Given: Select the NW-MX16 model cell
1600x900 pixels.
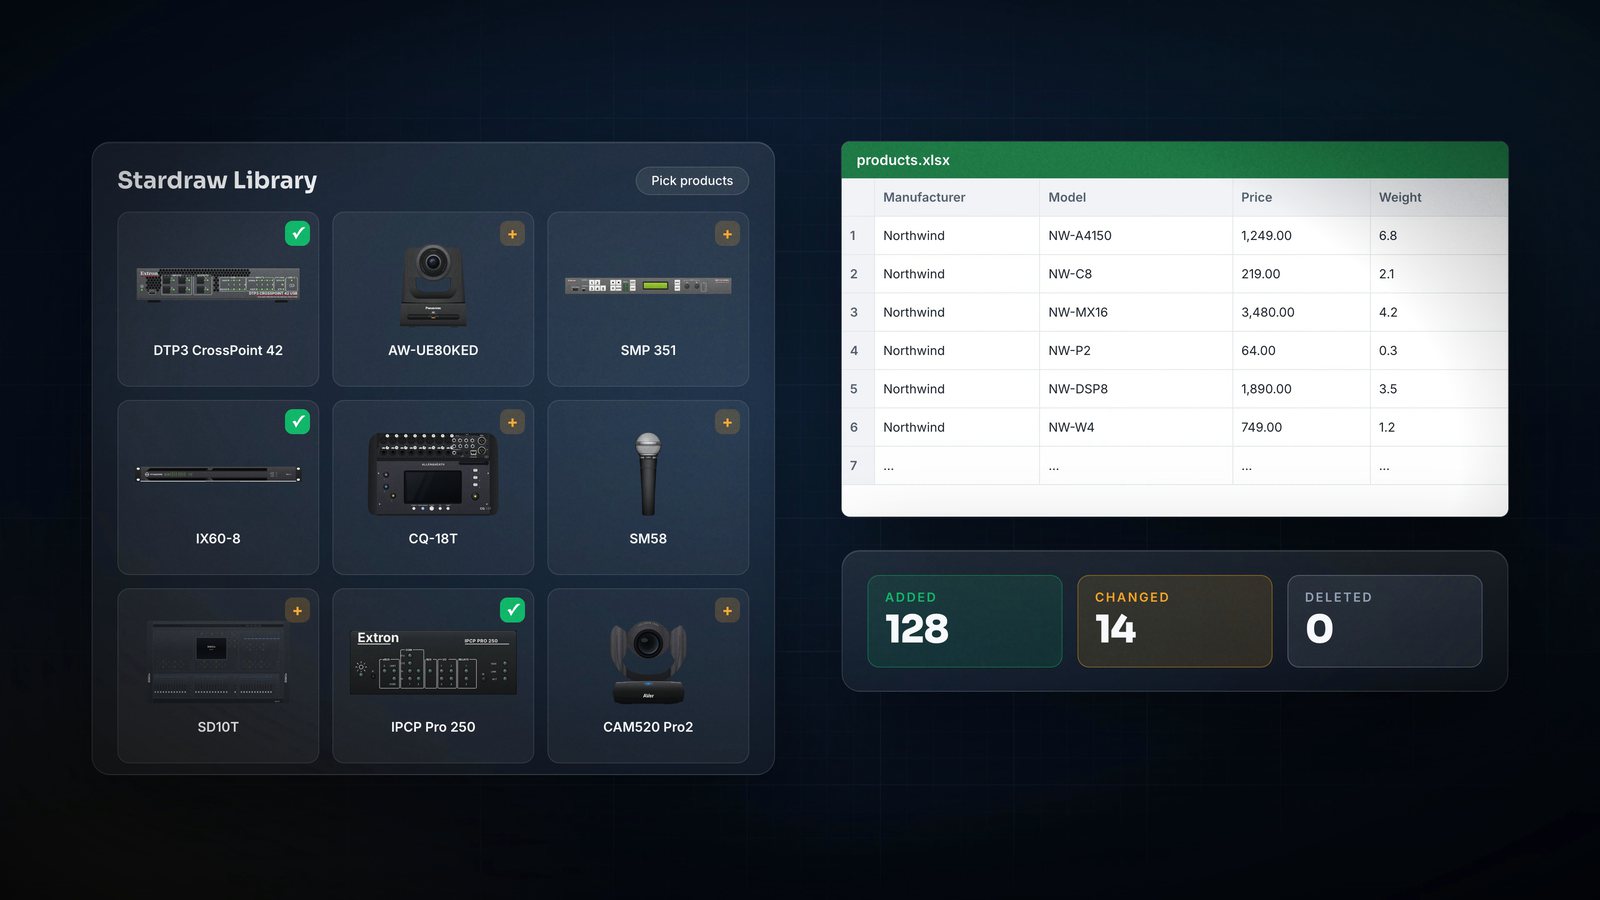Looking at the screenshot, I should point(1136,312).
